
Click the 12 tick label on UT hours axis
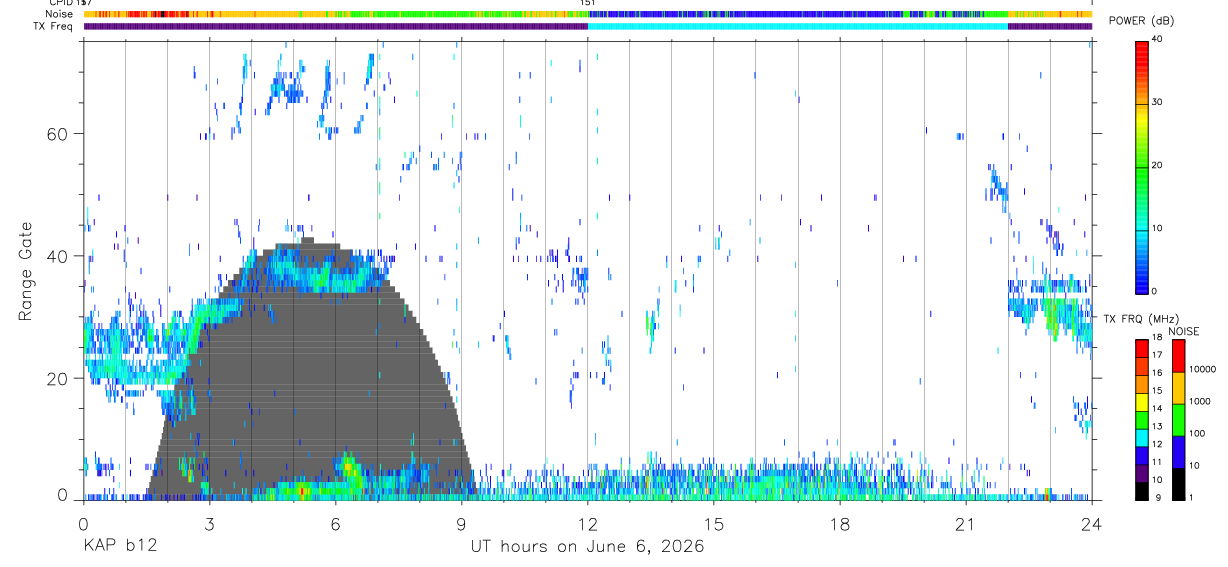click(587, 523)
